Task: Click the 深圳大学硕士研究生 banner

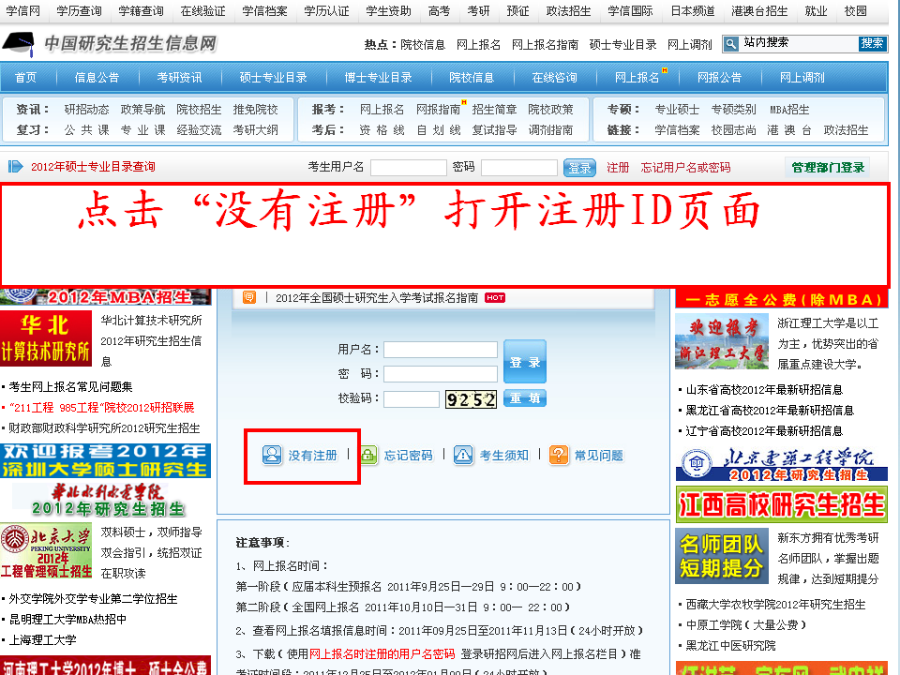Action: click(x=106, y=460)
